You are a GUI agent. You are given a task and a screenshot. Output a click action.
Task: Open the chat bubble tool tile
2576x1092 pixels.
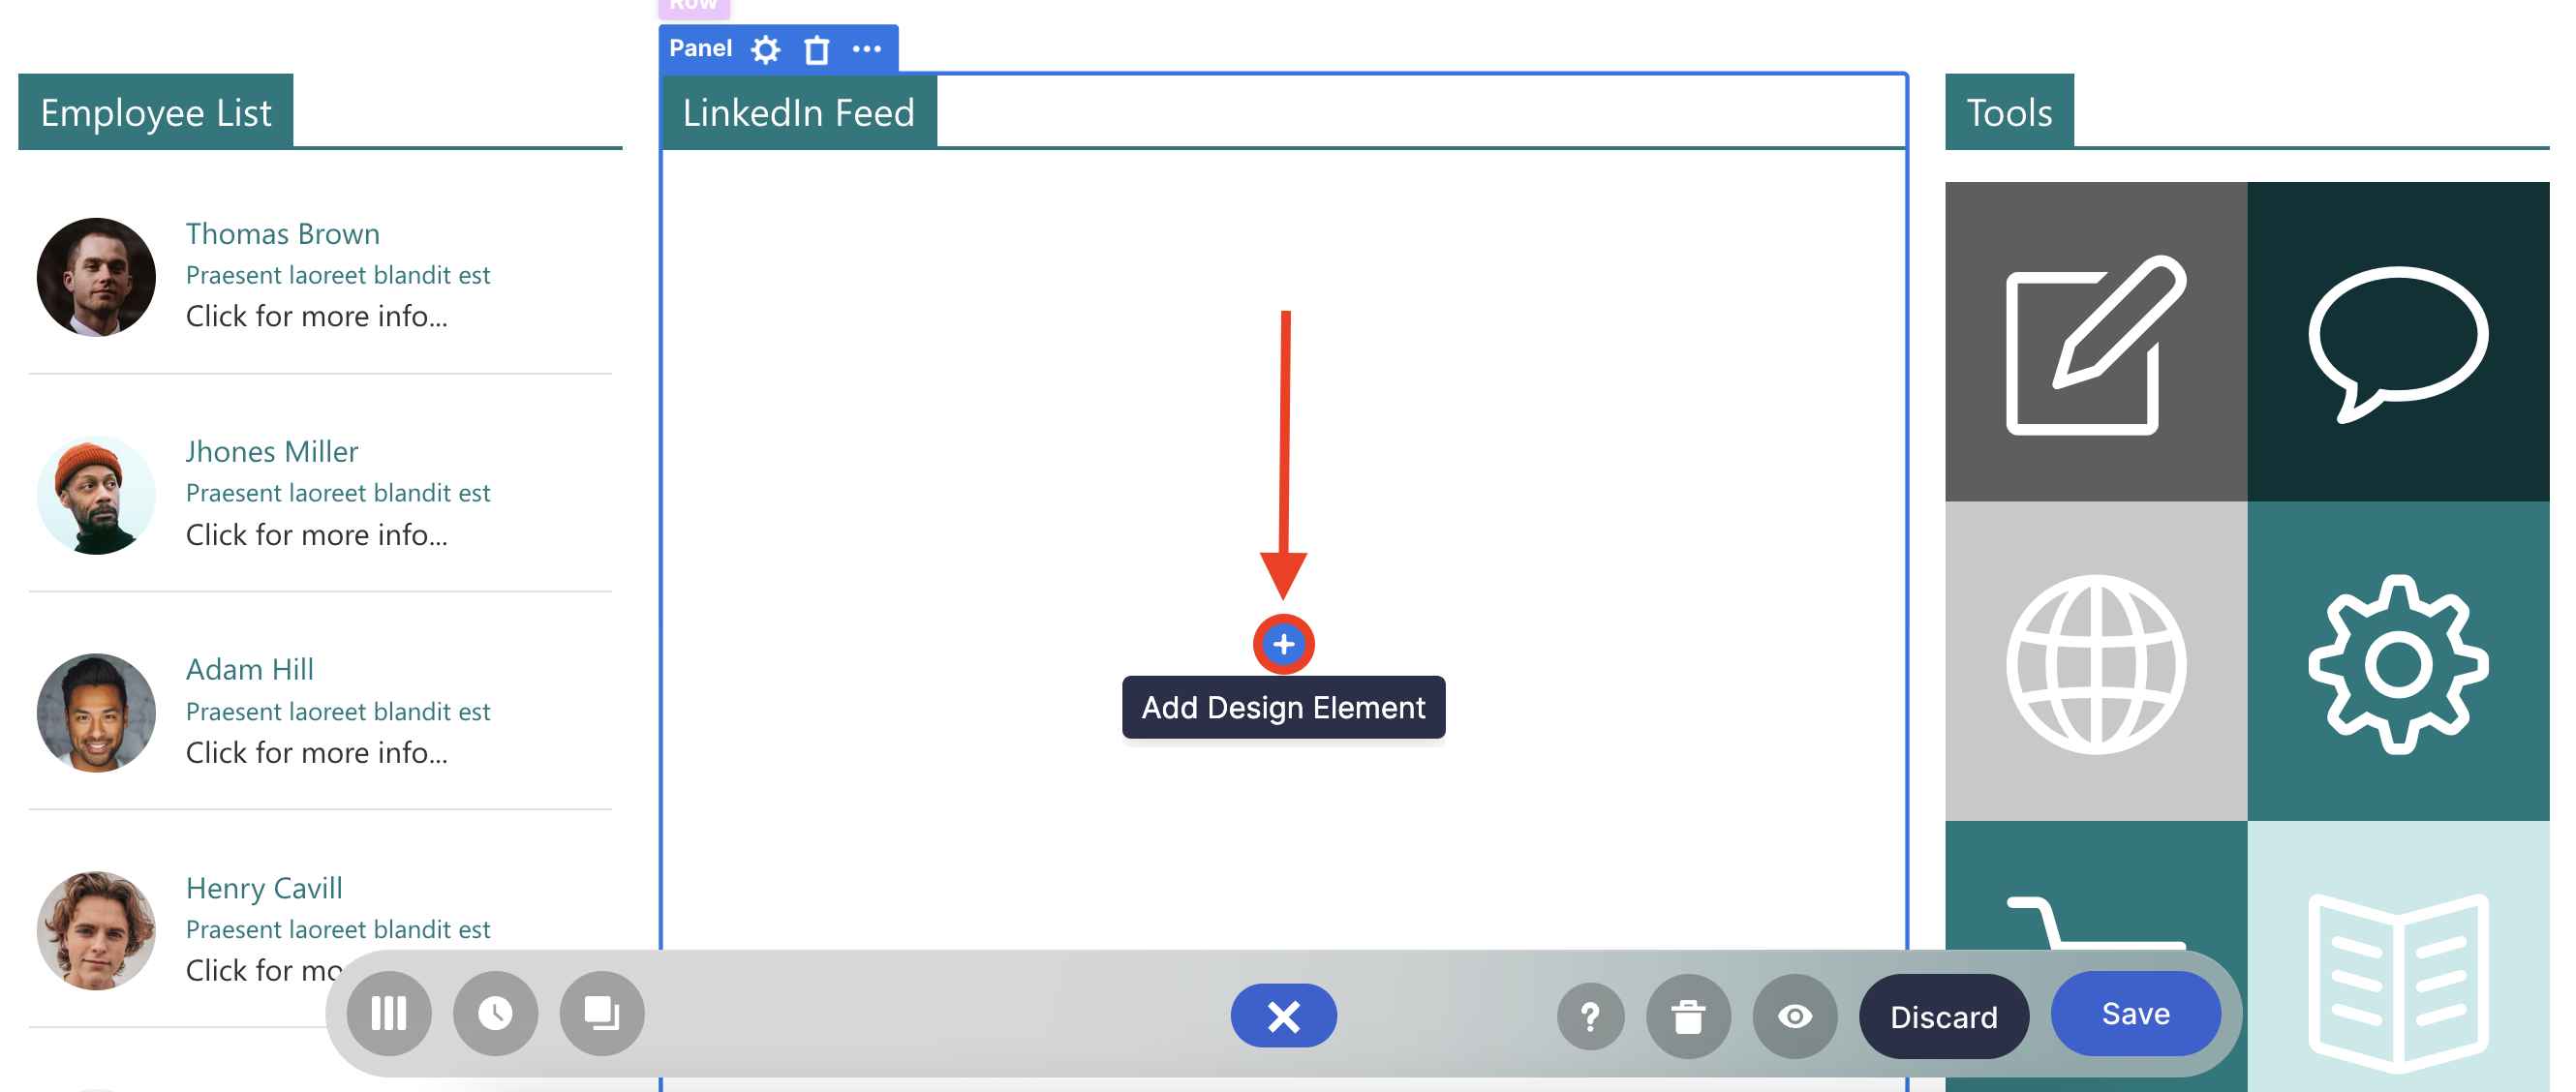click(x=2397, y=341)
